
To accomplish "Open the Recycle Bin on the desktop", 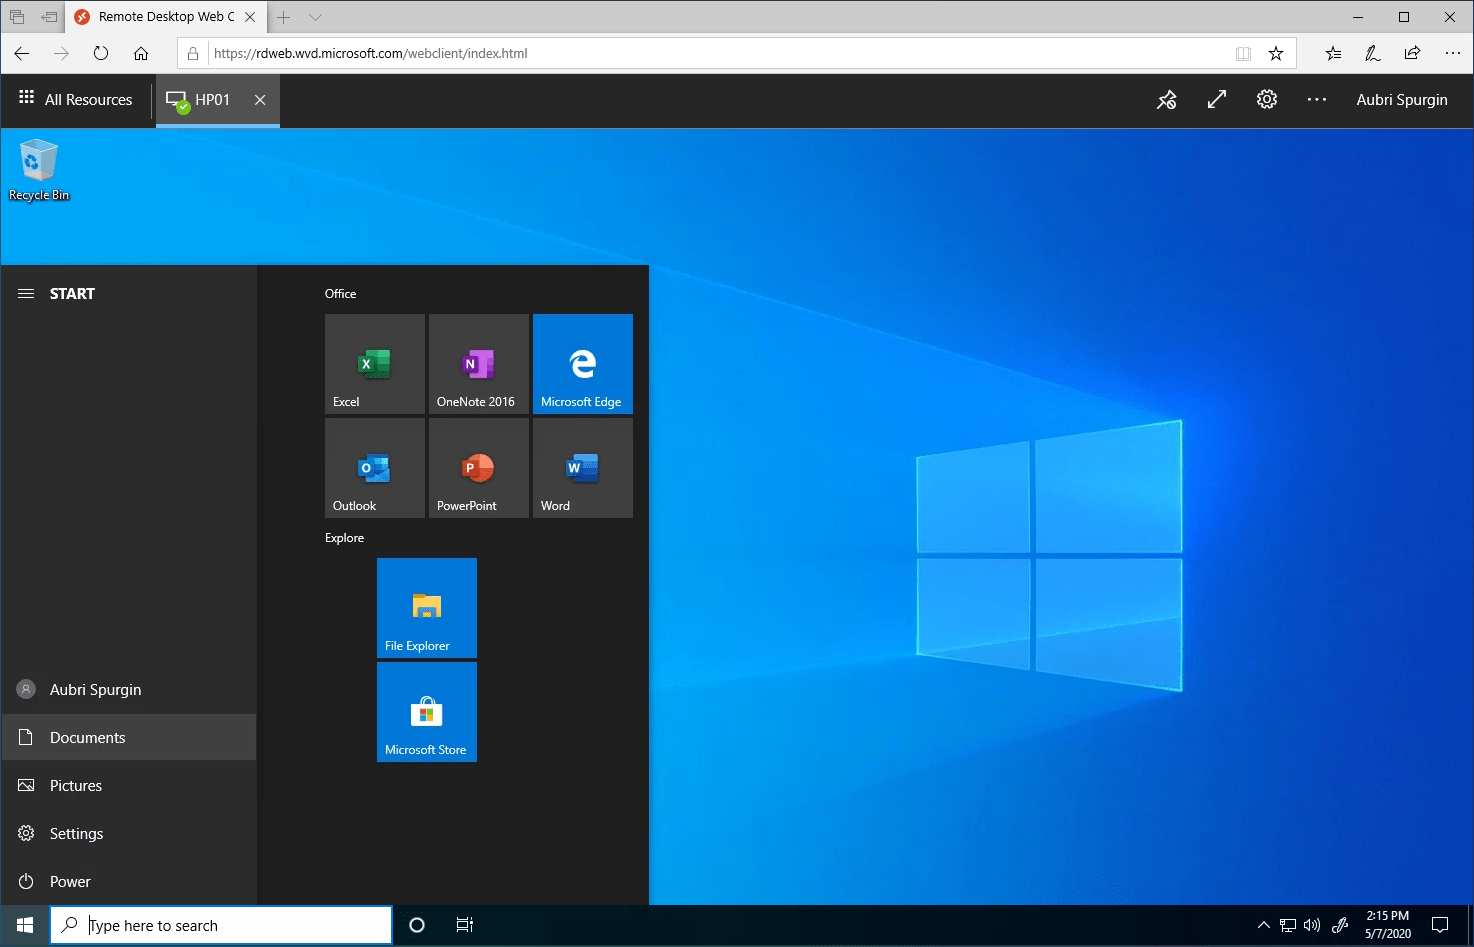I will (39, 170).
